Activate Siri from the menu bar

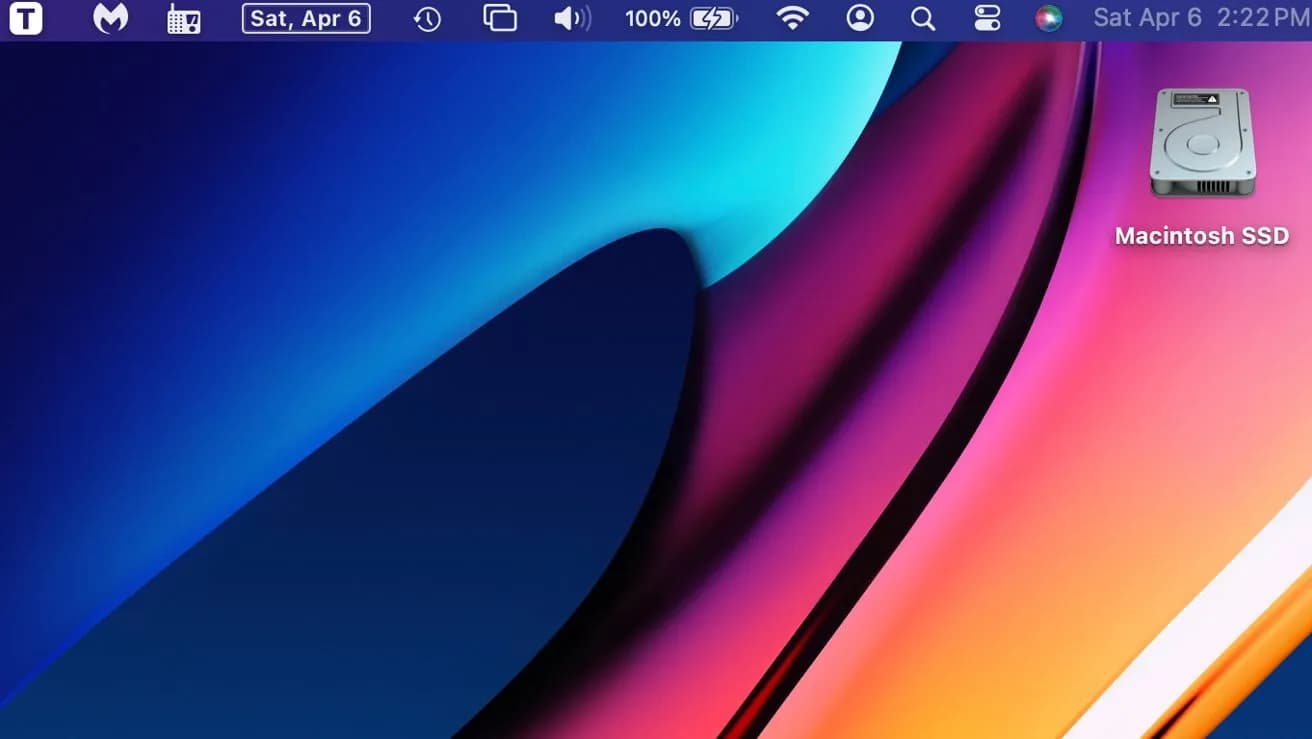1048,19
